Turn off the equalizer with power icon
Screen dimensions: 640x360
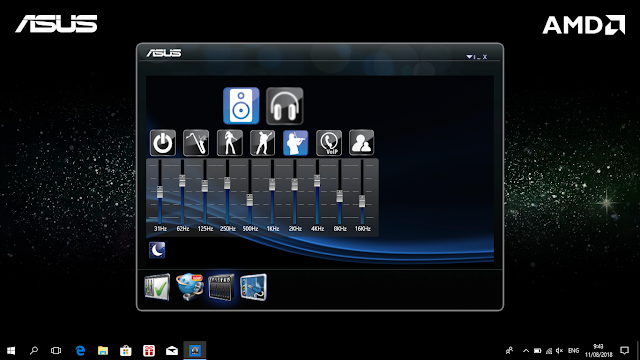(163, 143)
